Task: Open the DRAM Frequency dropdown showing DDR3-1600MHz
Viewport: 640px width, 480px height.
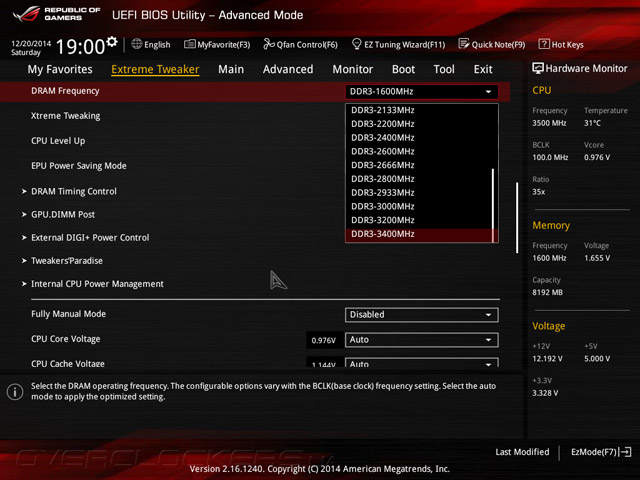Action: (422, 91)
